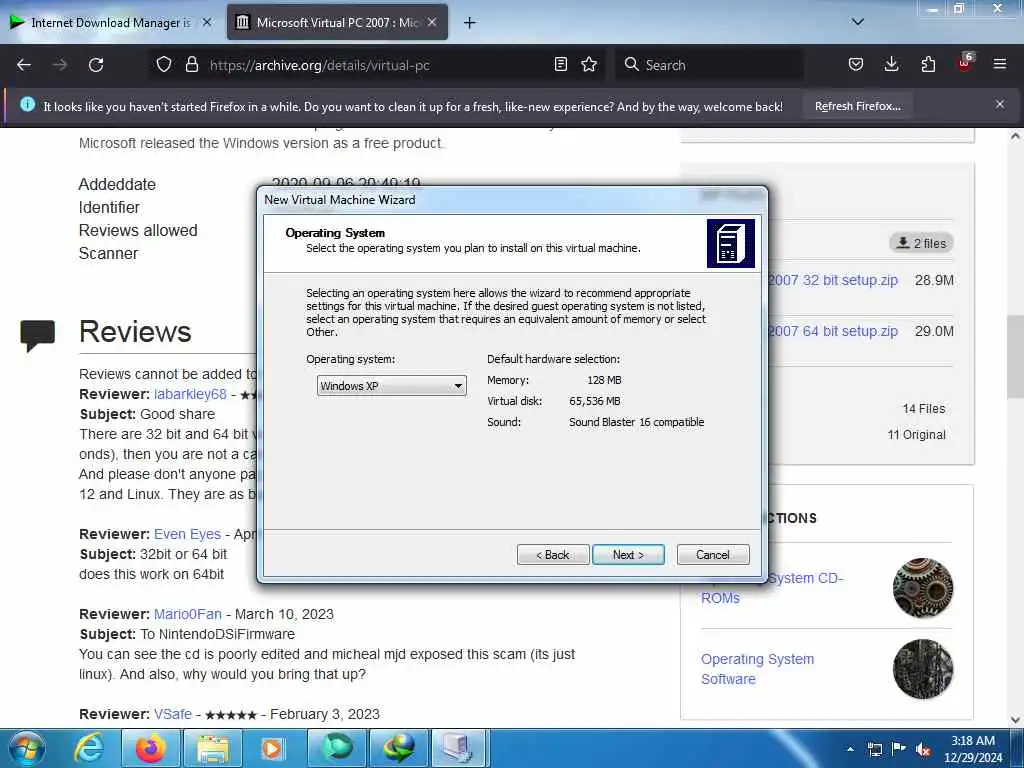Click the Reviews speech bubble icon
Screen dimensions: 1024x768
pos(38,334)
